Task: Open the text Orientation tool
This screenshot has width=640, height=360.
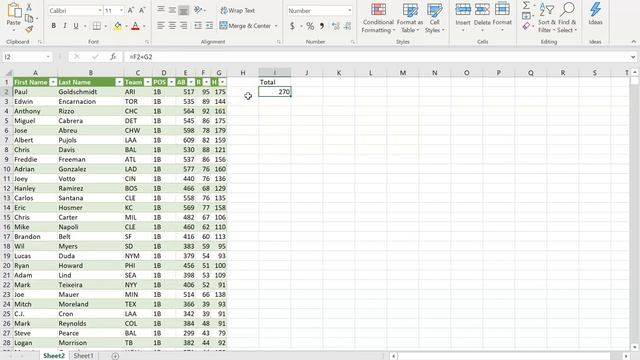Action: [x=199, y=10]
